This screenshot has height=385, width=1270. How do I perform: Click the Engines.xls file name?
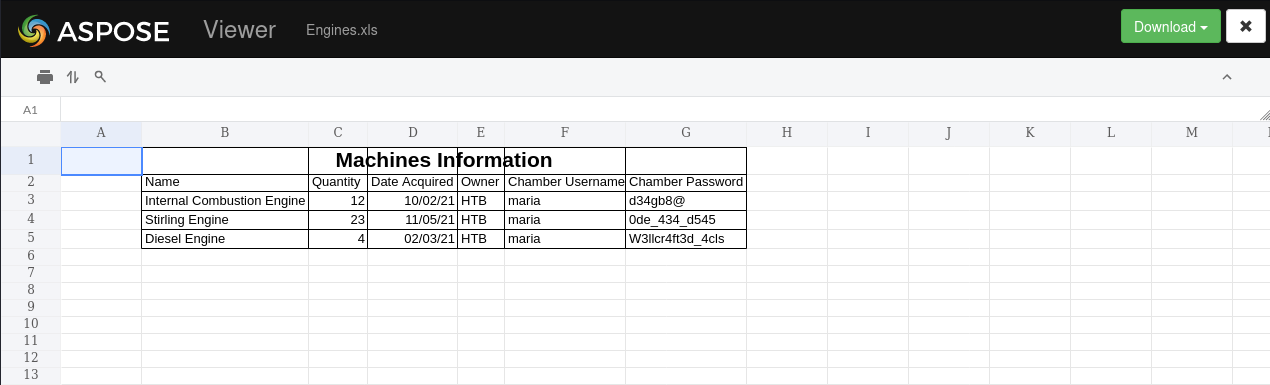(342, 30)
